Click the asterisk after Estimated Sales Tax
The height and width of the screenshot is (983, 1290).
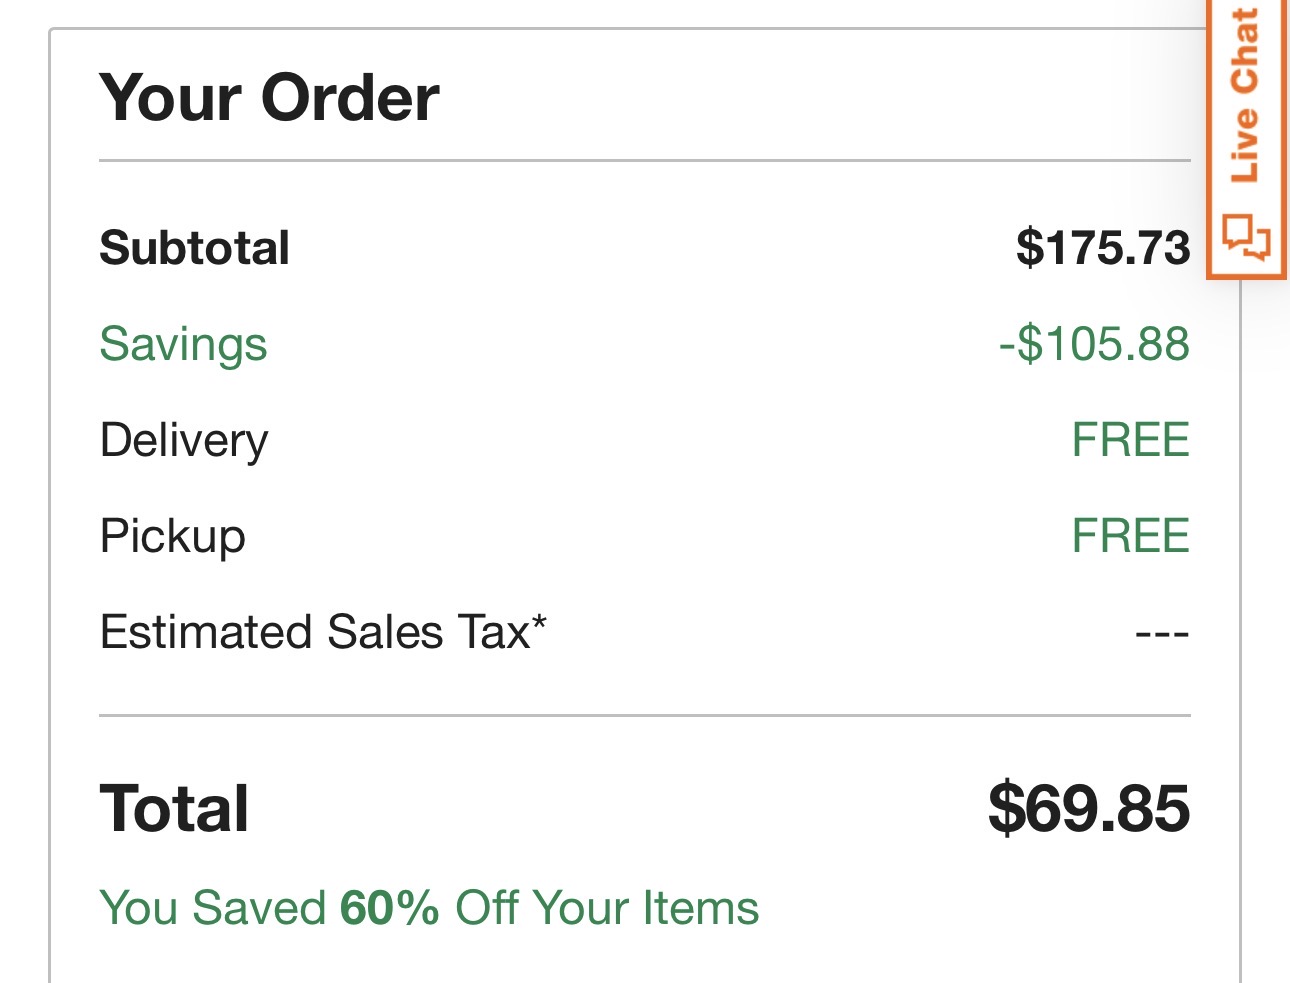pos(540,622)
